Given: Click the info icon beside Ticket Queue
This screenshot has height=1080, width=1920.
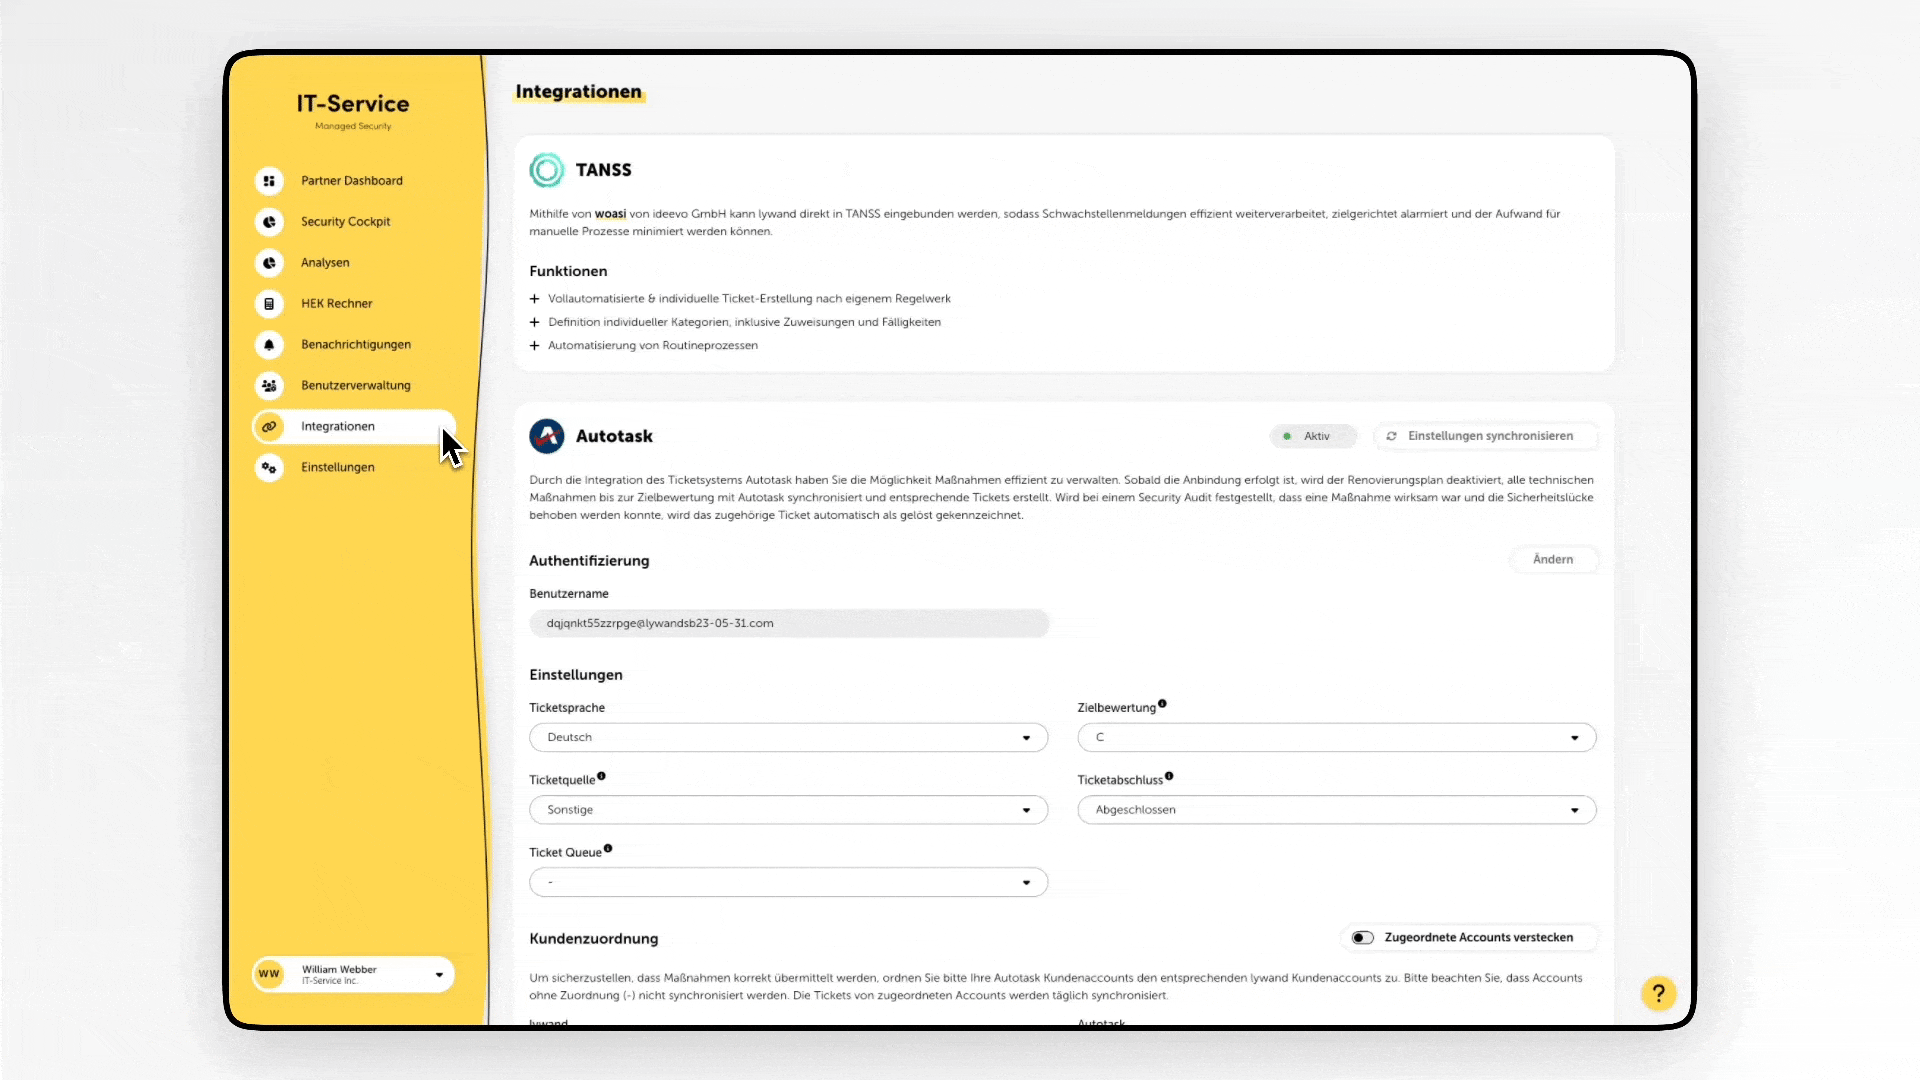Looking at the screenshot, I should coord(608,849).
